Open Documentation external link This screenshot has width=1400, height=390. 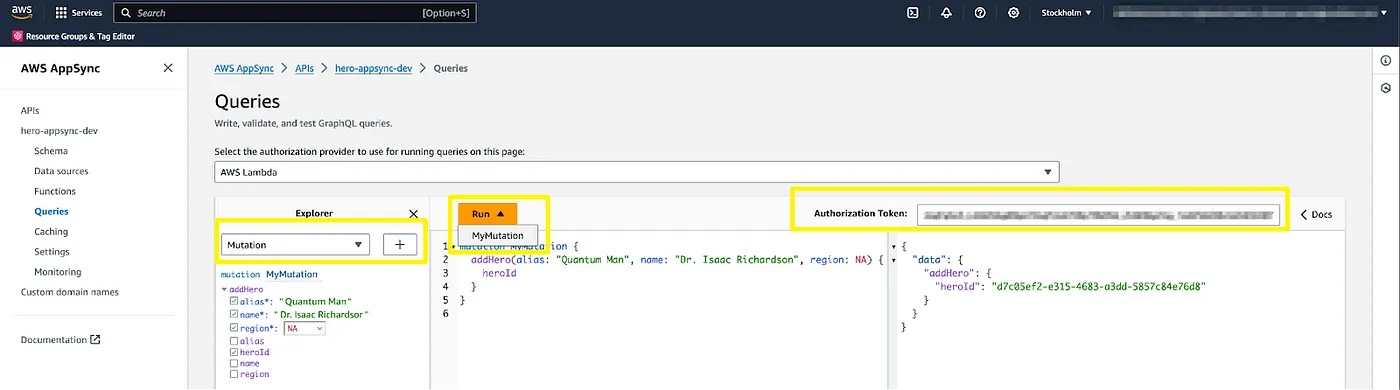point(60,340)
